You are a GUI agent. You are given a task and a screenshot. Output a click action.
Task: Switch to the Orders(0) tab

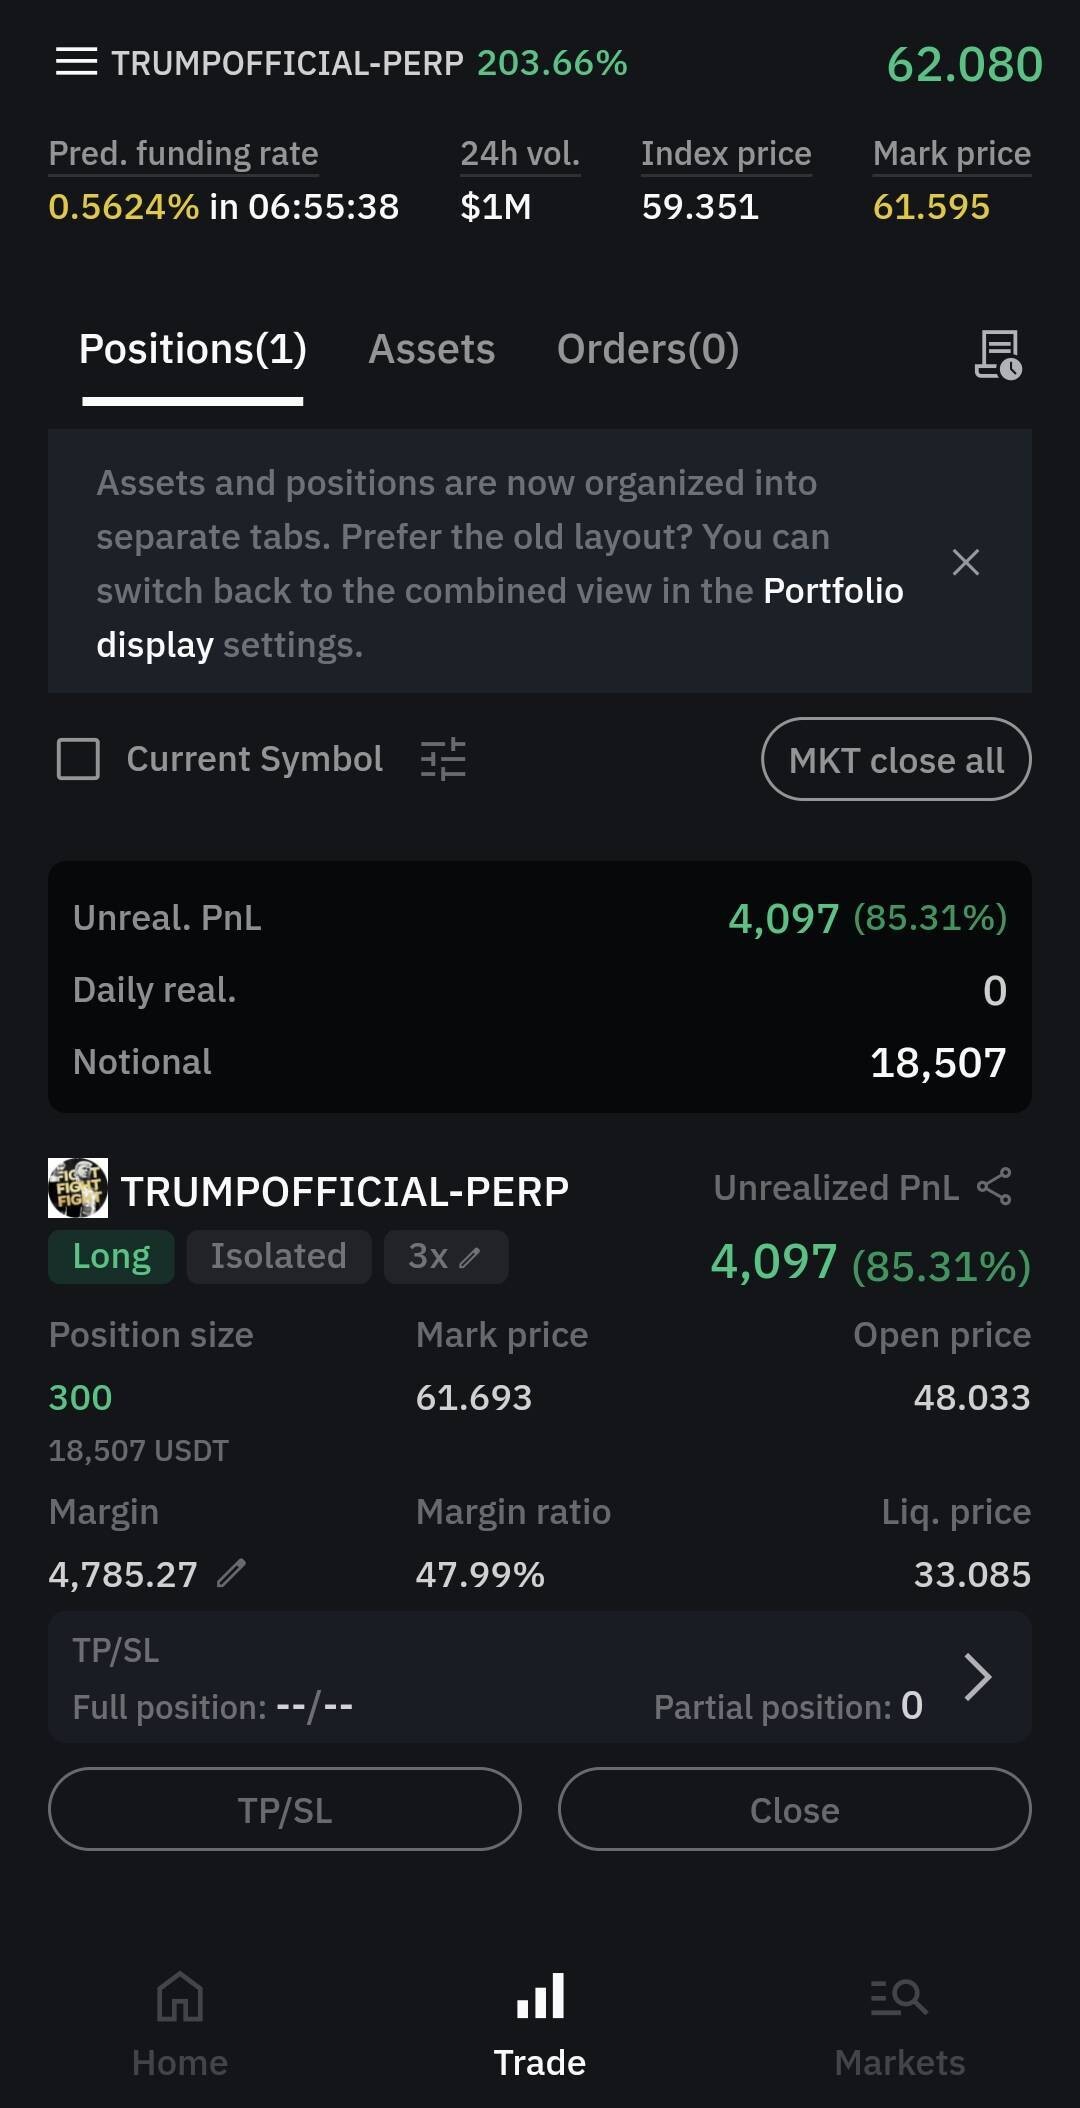point(647,349)
